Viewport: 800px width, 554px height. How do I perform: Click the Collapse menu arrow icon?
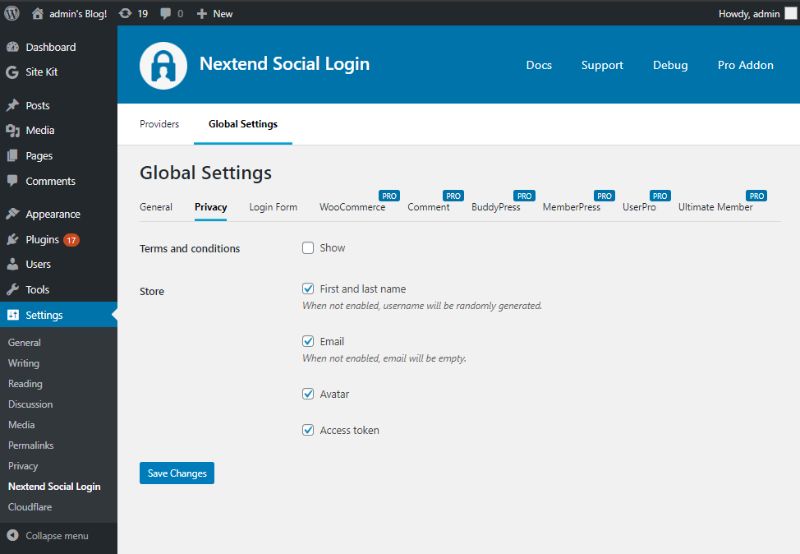pyautogui.click(x=13, y=535)
